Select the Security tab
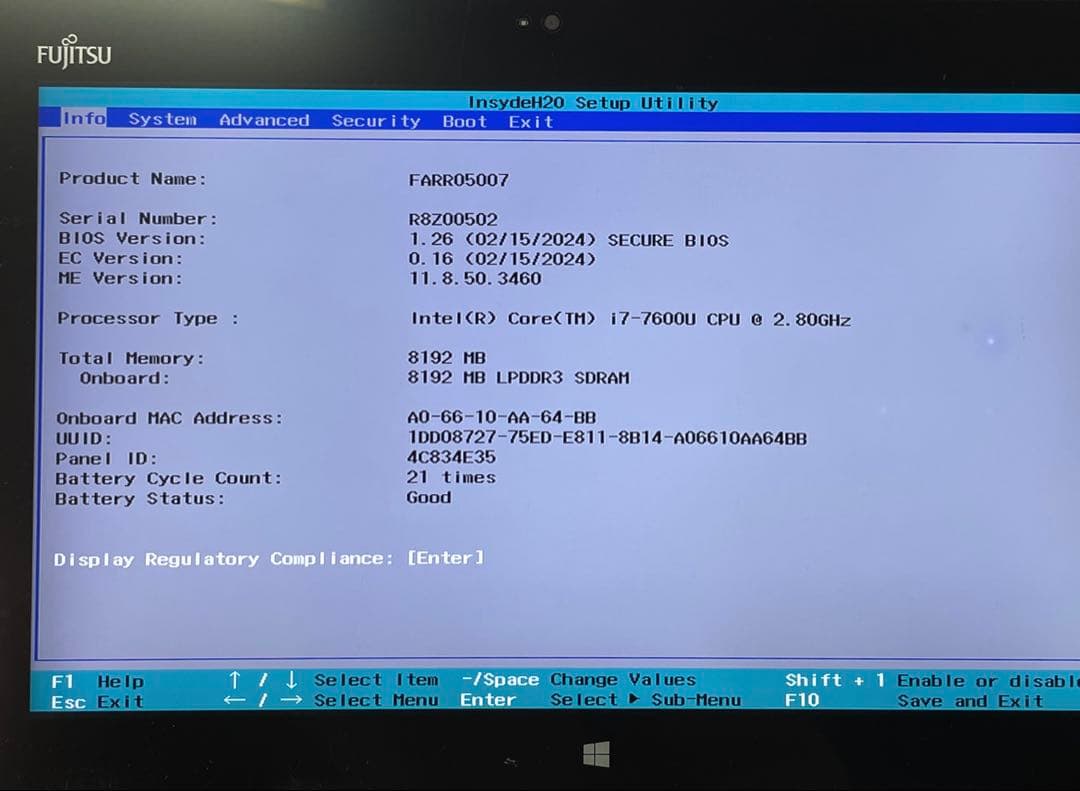This screenshot has height=791, width=1080. [376, 121]
